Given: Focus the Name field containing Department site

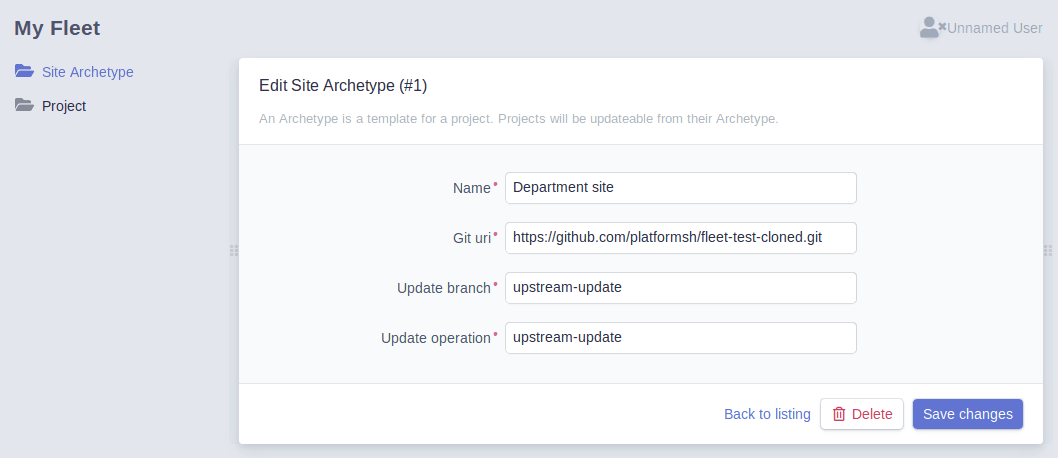Looking at the screenshot, I should (x=681, y=188).
